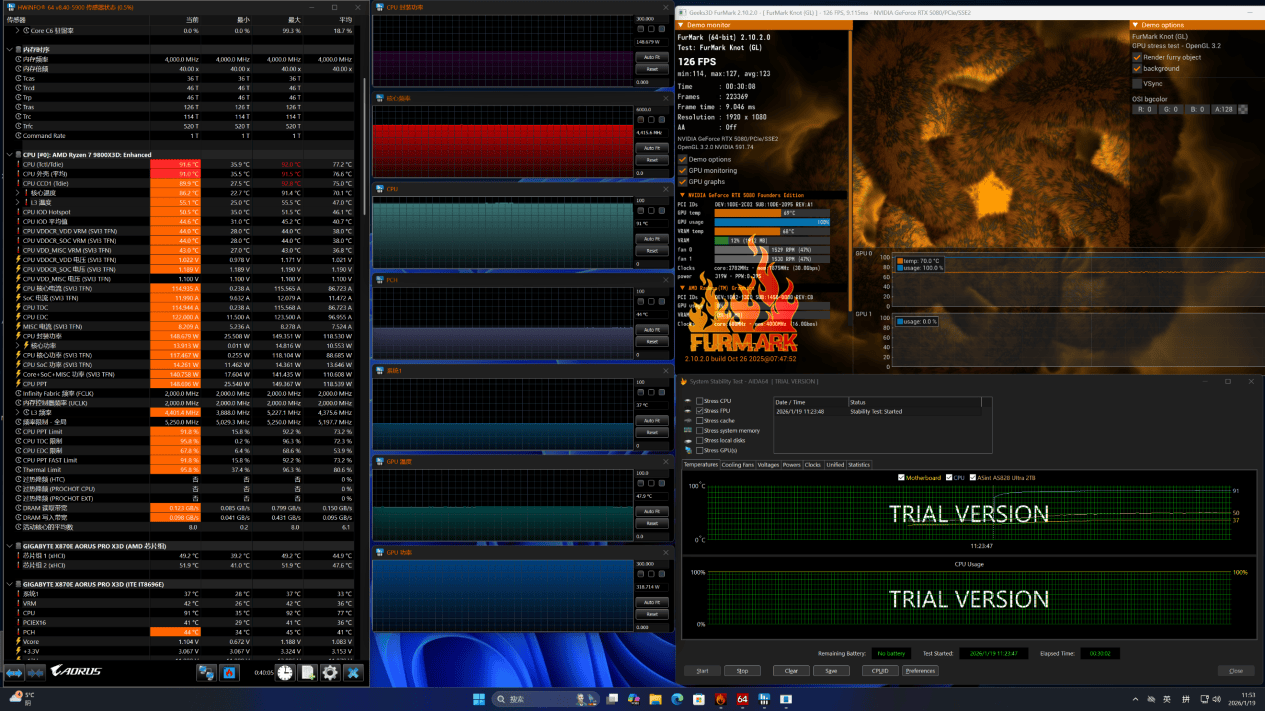This screenshot has width=1265, height=711.
Task: Click the HWiNFO collapse columns arrows icon
Action: click(35, 673)
